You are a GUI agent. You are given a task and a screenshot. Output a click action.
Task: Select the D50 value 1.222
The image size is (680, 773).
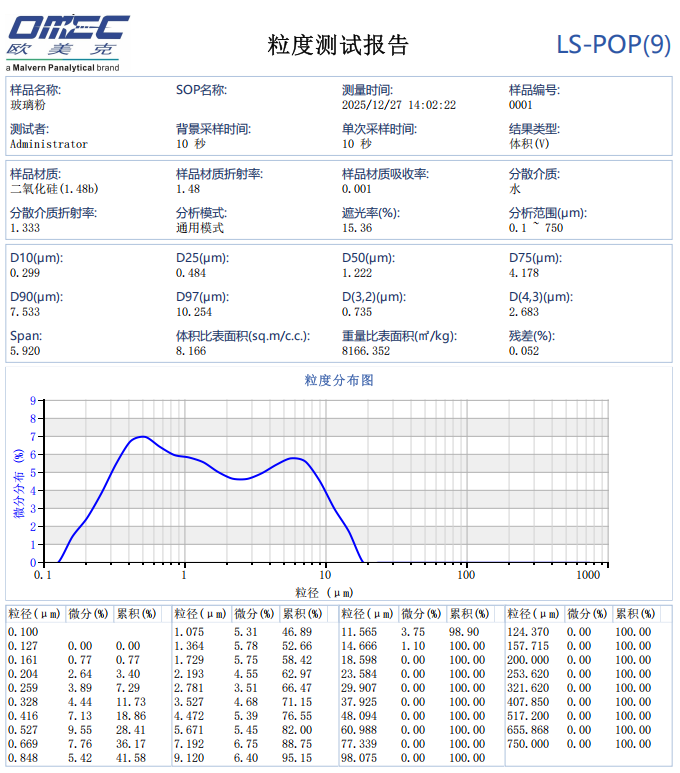pyautogui.click(x=357, y=273)
